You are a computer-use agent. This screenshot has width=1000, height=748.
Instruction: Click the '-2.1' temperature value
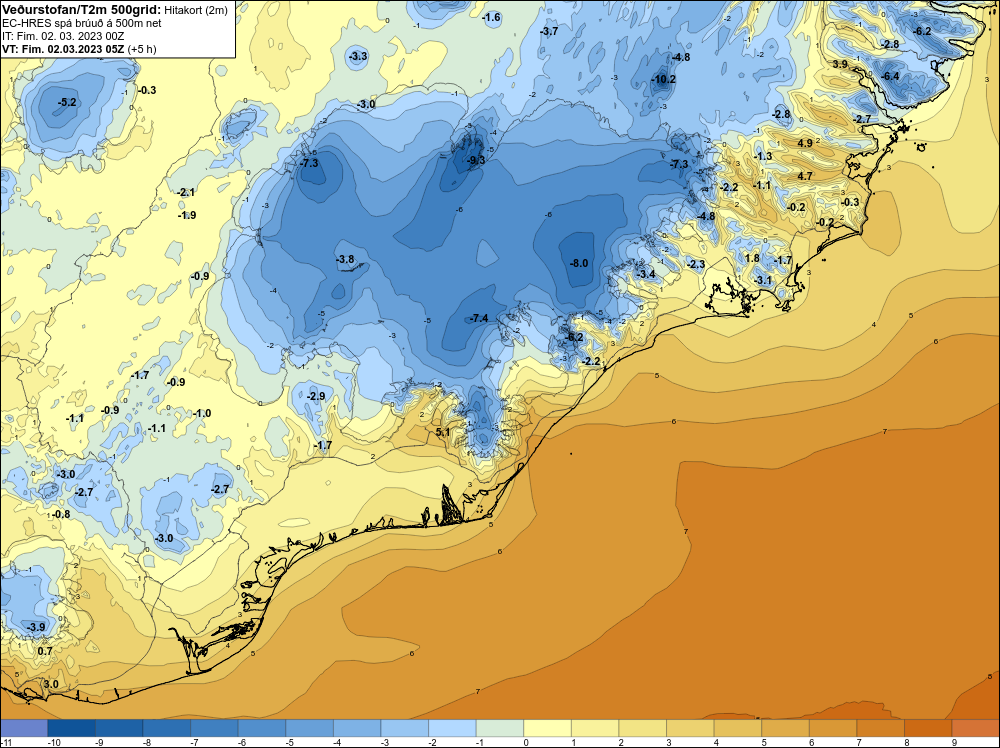click(x=186, y=192)
